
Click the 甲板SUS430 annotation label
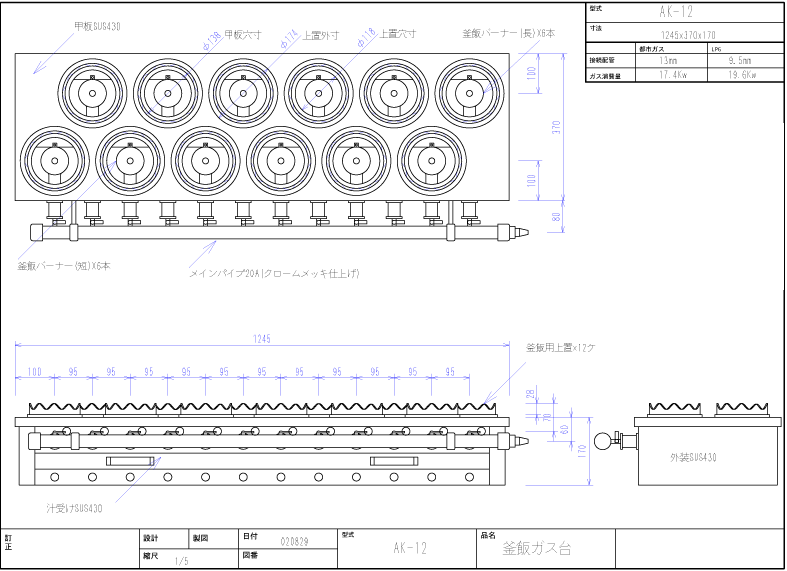[97, 27]
